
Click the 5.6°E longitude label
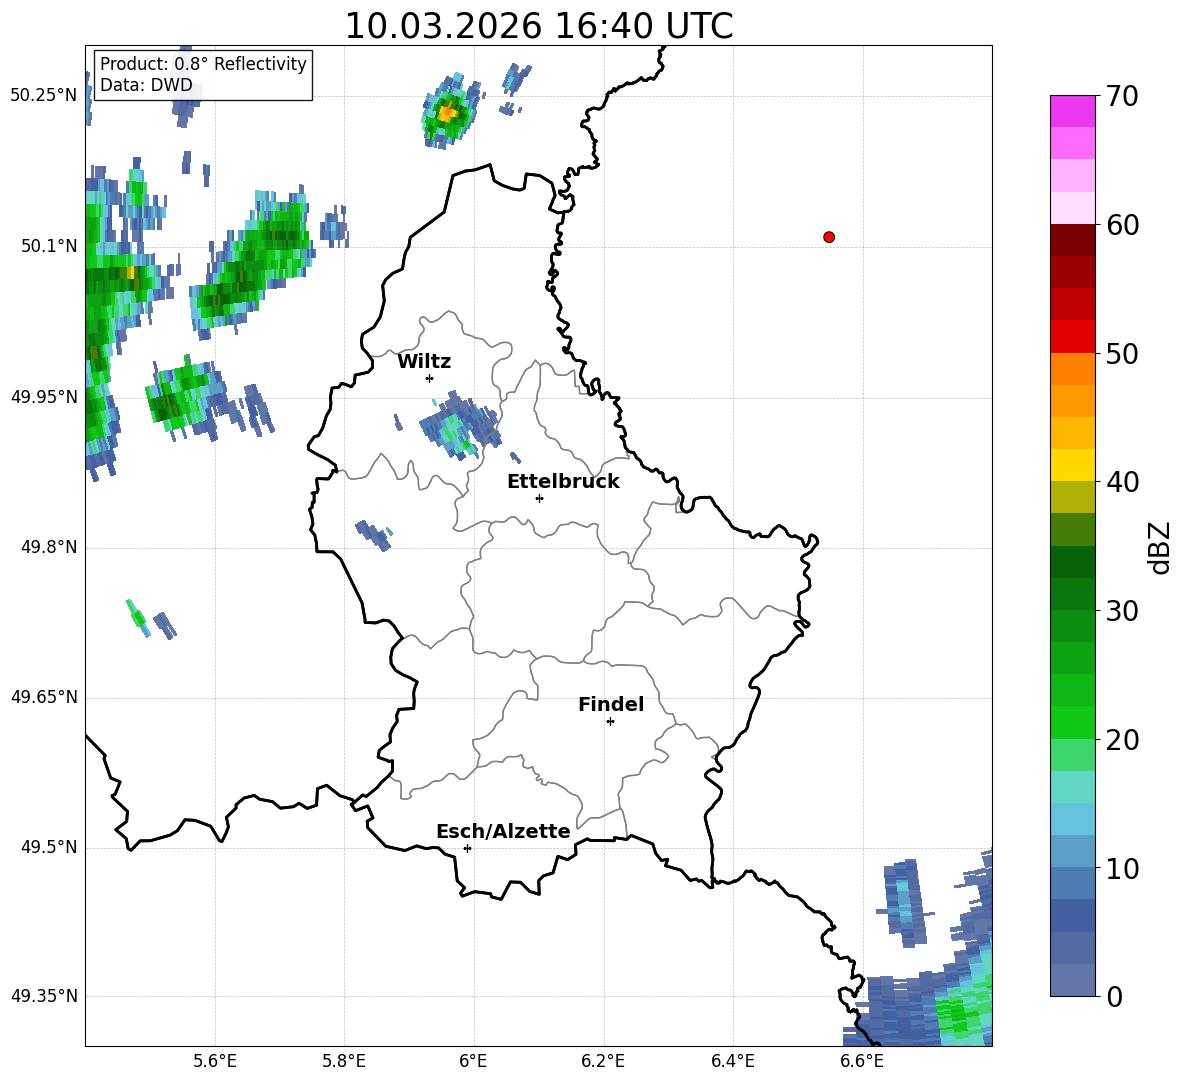215,1062
